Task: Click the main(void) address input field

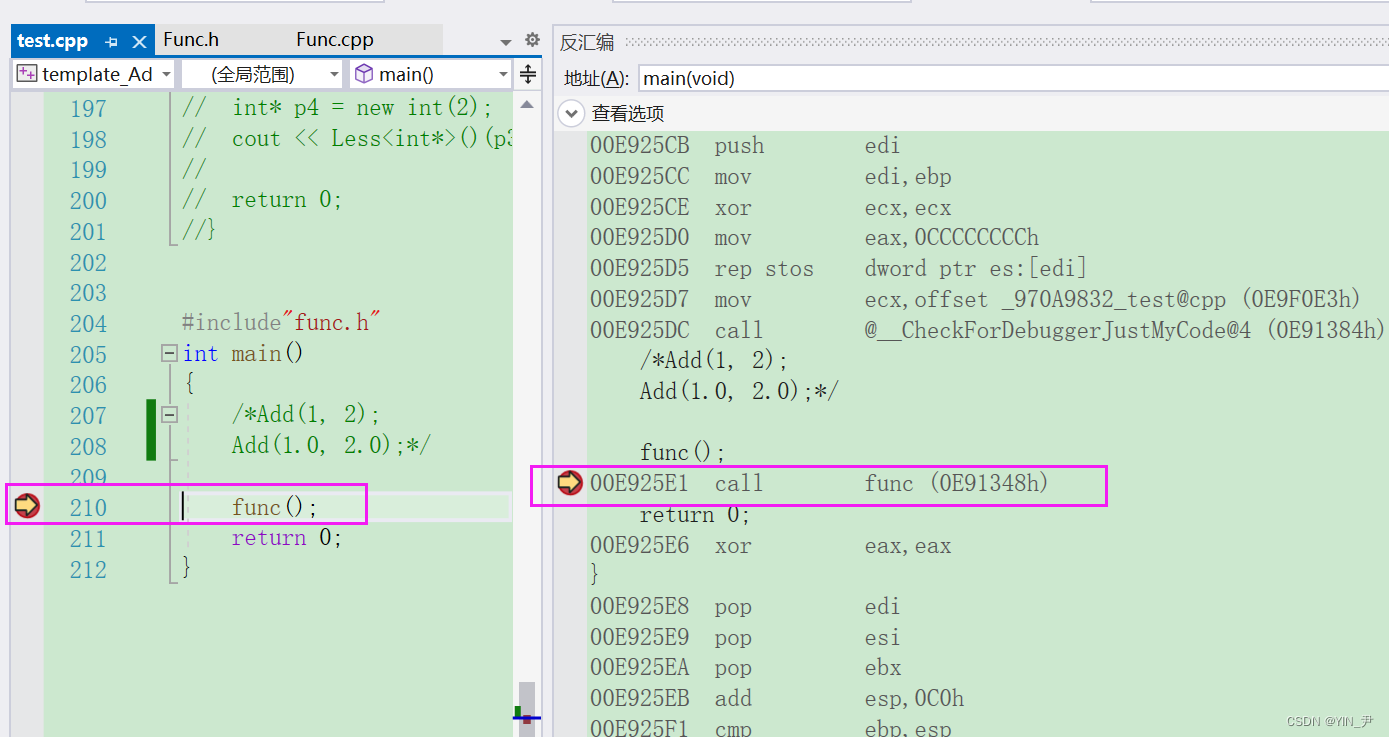Action: [1013, 78]
